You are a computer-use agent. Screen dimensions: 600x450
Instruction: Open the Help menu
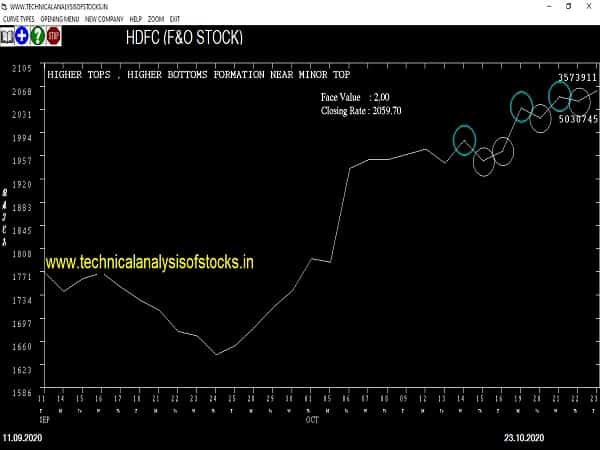[x=136, y=19]
